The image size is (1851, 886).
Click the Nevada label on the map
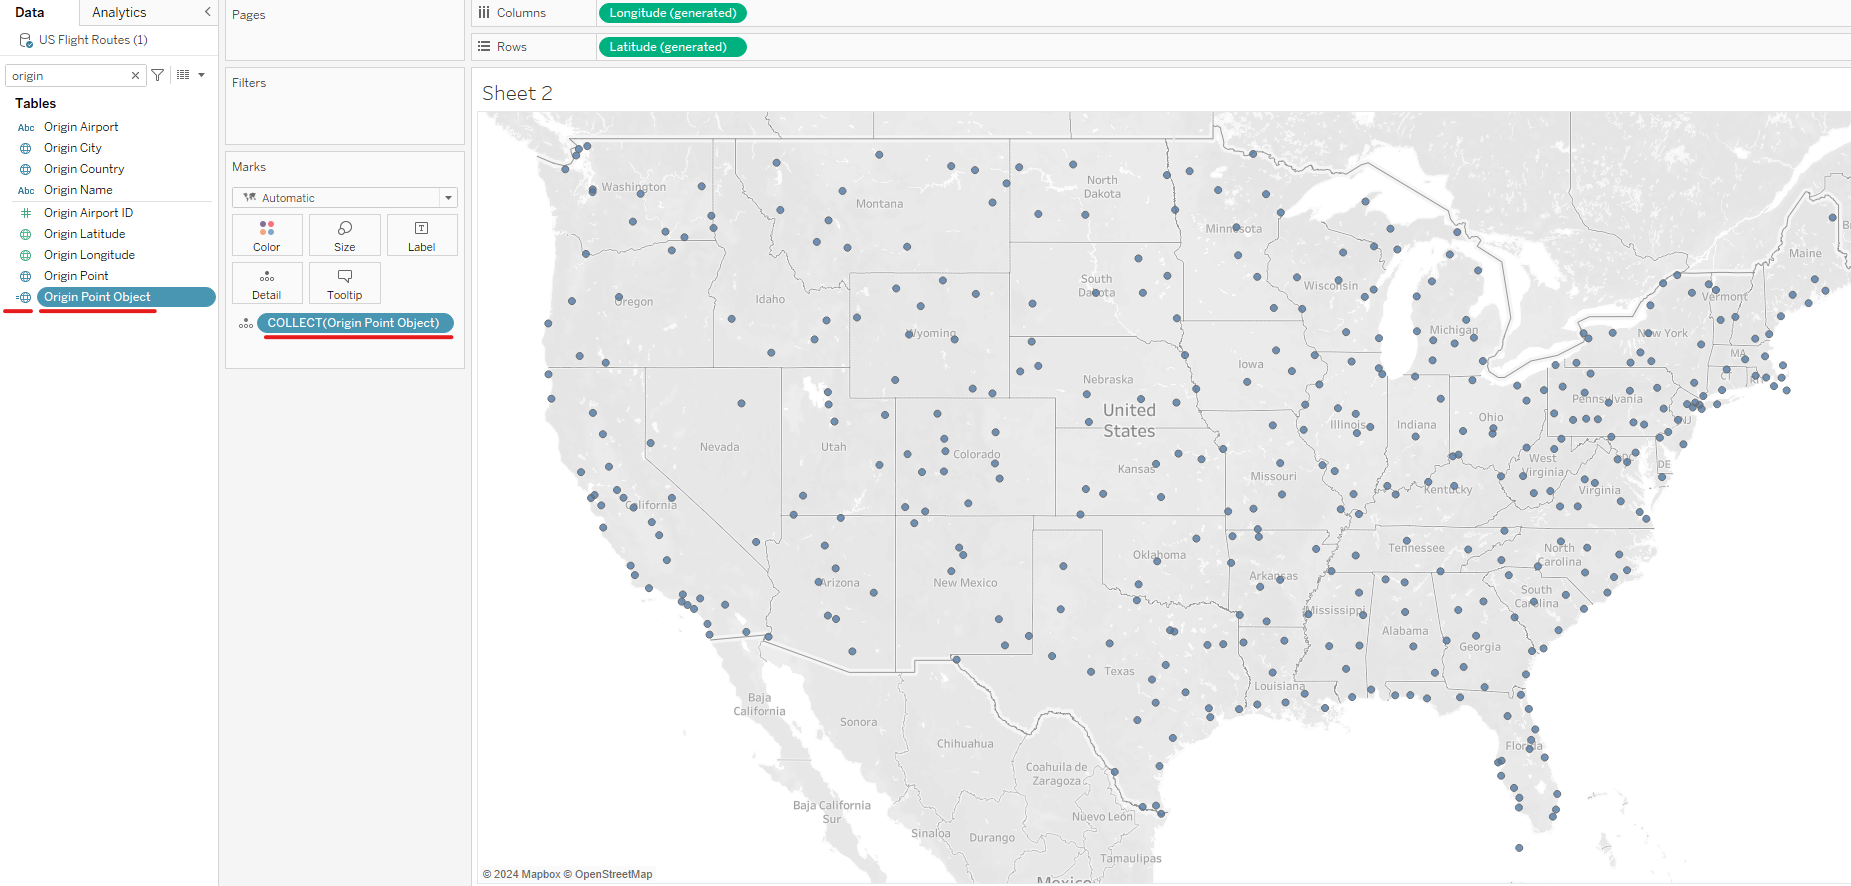pos(720,447)
